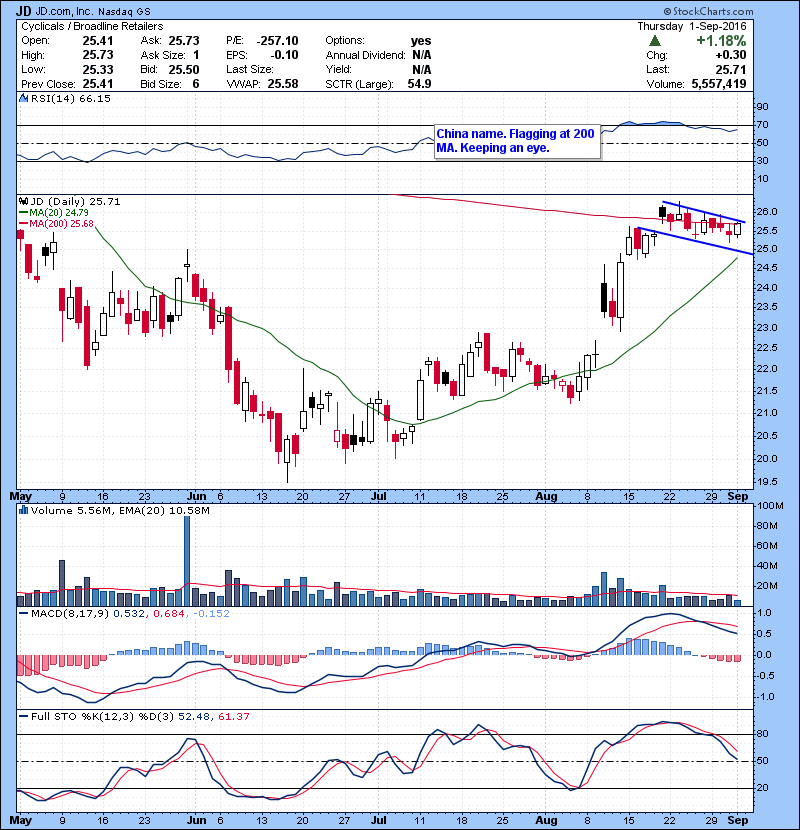Viewport: 800px width, 830px height.
Task: Click the Bid Size value 6
Action: (x=196, y=84)
